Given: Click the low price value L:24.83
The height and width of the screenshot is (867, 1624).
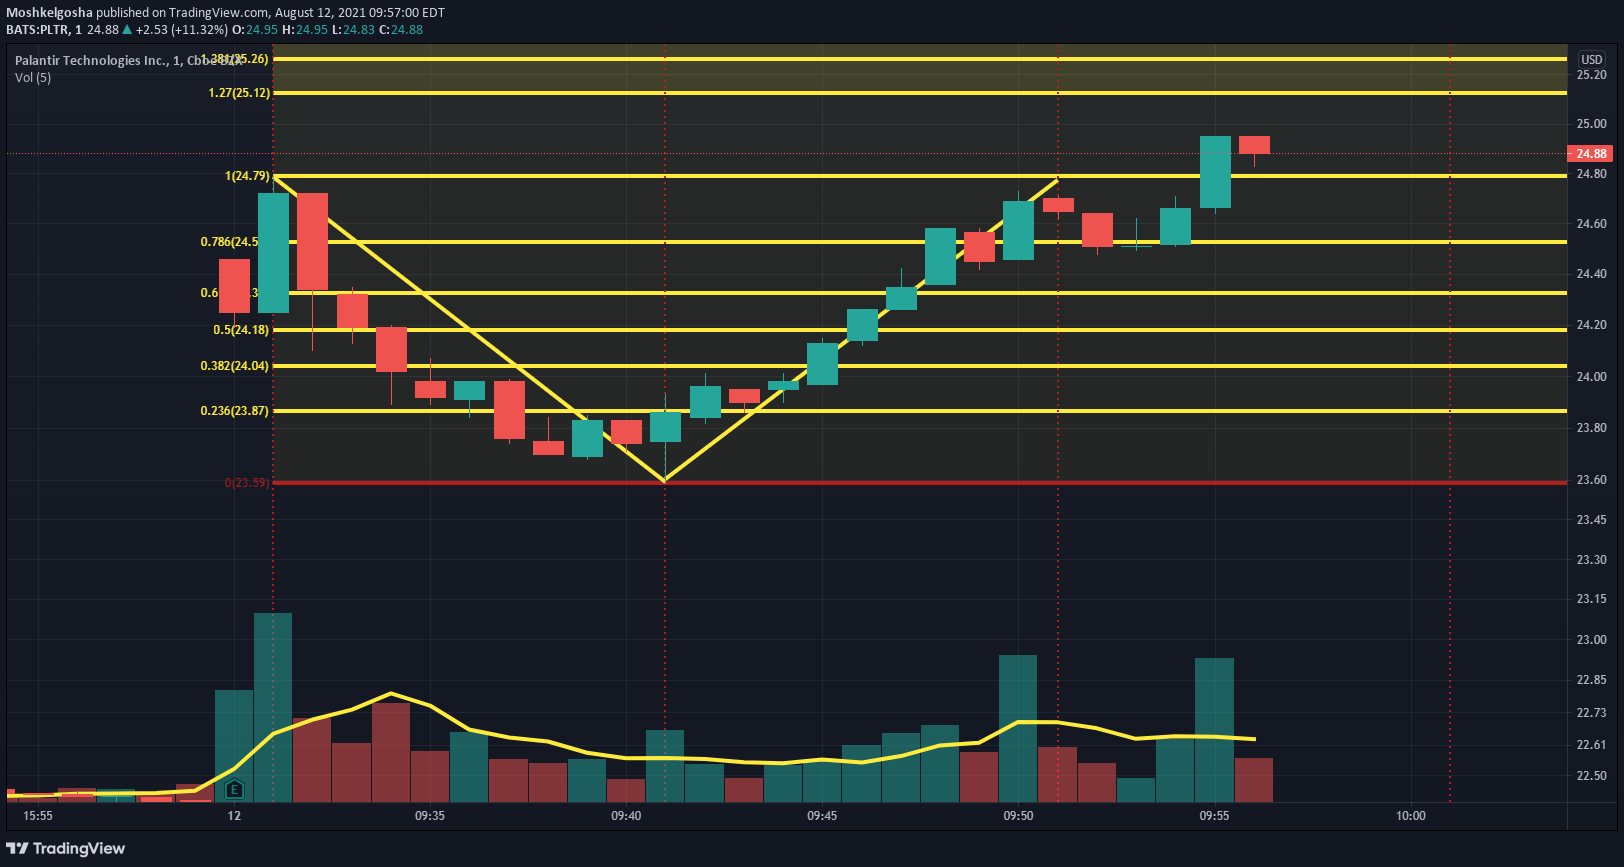Looking at the screenshot, I should click(x=353, y=30).
